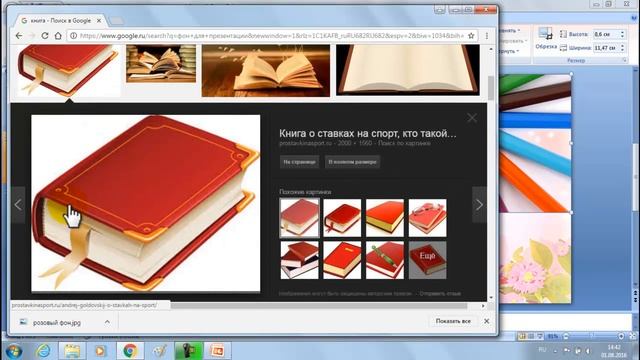
Task: Decrease 'Ширина' value with down spinner
Action: click(622, 50)
